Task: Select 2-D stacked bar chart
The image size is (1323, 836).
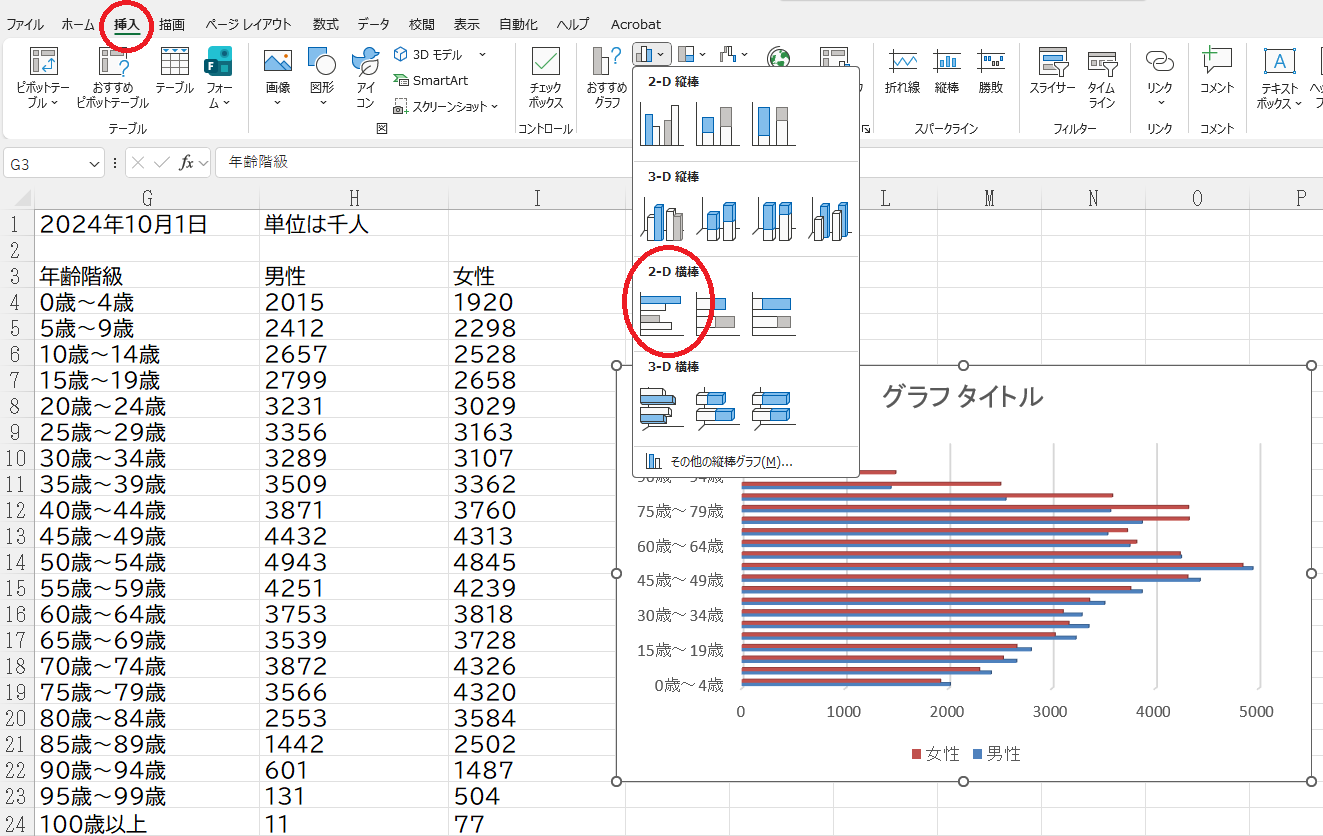Action: point(718,314)
